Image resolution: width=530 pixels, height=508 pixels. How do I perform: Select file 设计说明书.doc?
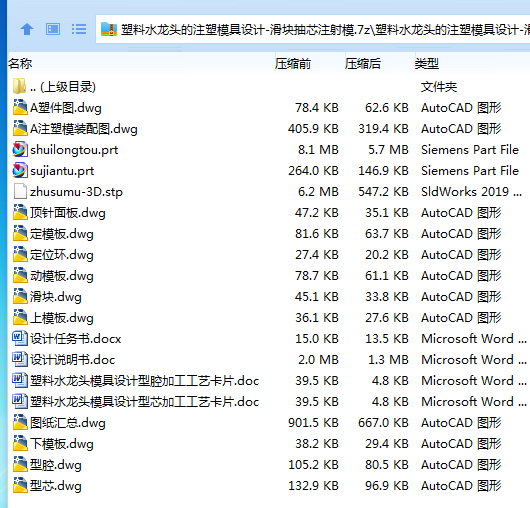point(73,360)
